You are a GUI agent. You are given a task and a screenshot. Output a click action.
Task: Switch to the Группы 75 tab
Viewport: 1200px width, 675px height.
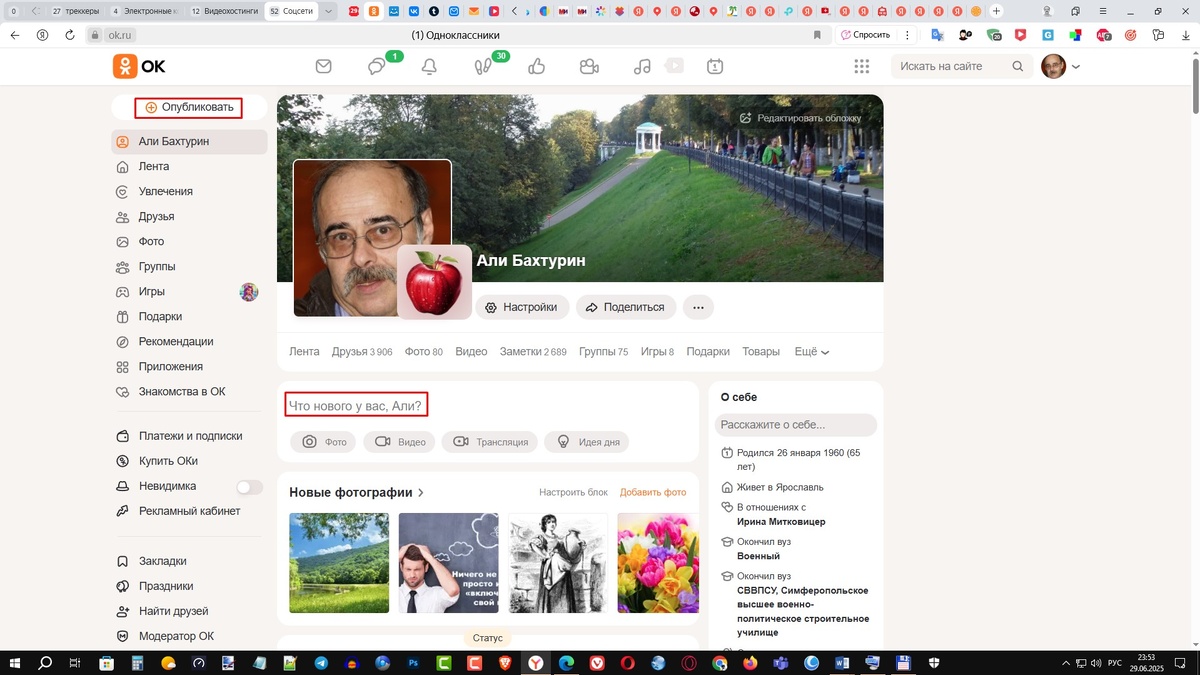603,352
